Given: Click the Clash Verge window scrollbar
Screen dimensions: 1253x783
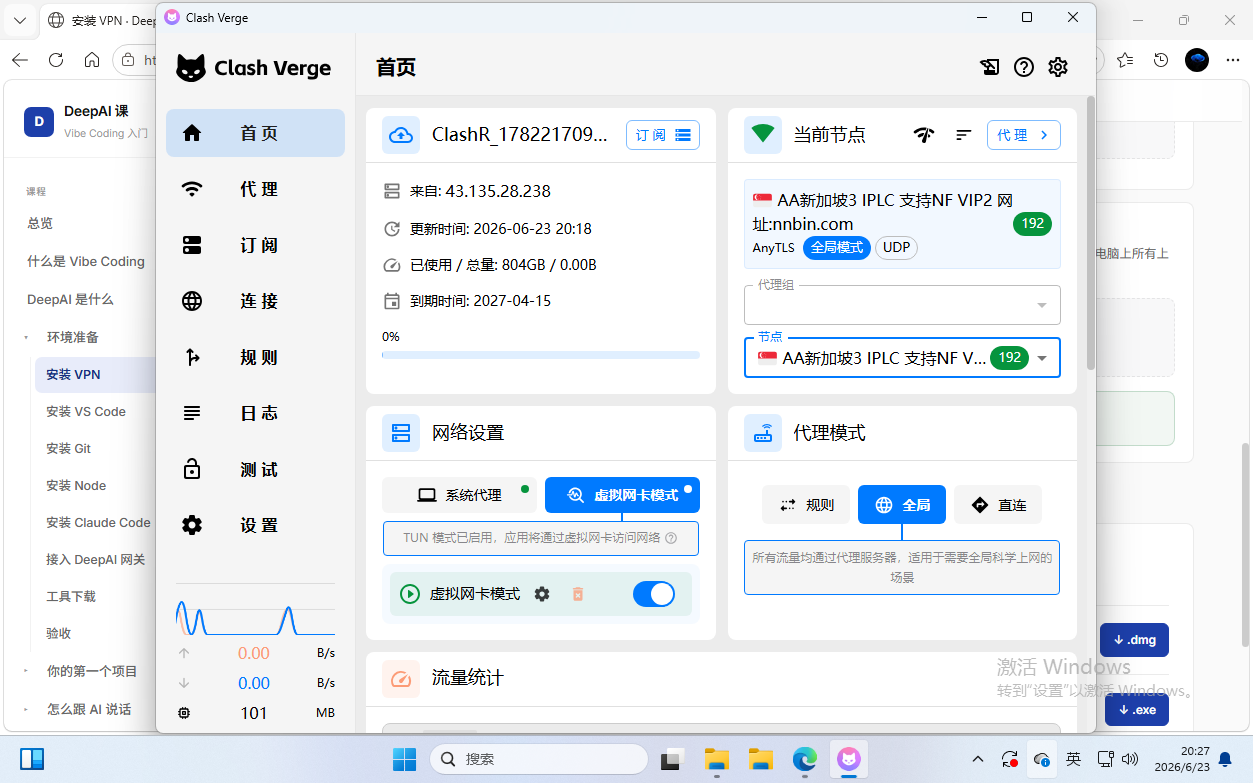Looking at the screenshot, I should [x=1090, y=233].
